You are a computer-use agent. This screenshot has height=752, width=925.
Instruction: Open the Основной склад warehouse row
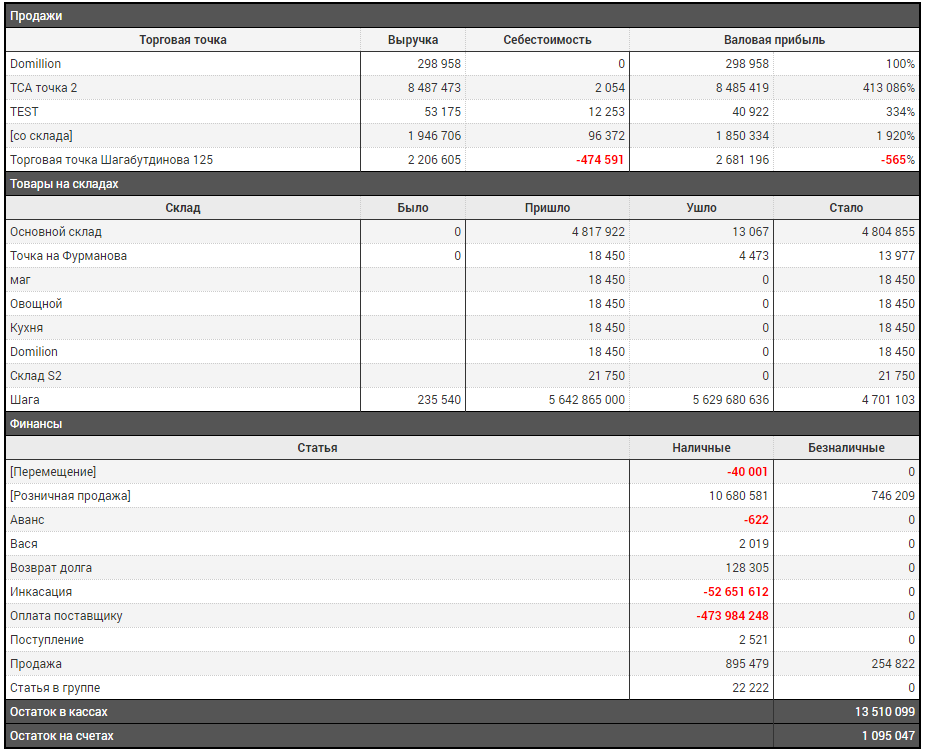pos(56,232)
